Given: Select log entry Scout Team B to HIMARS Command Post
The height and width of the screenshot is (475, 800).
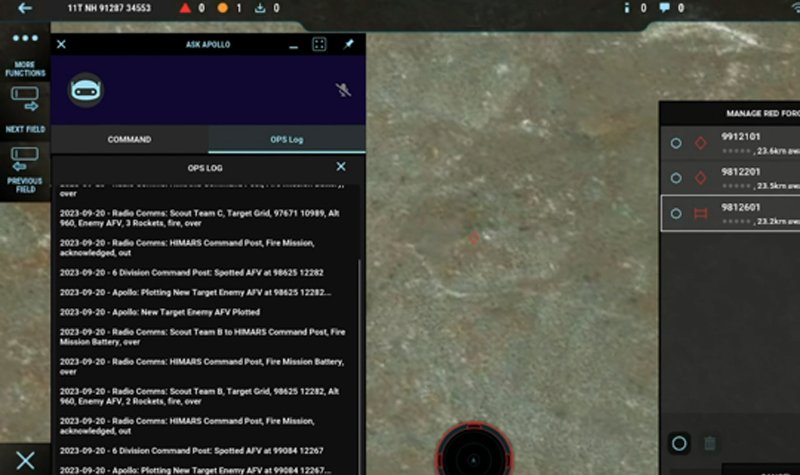Looking at the screenshot, I should coord(203,337).
